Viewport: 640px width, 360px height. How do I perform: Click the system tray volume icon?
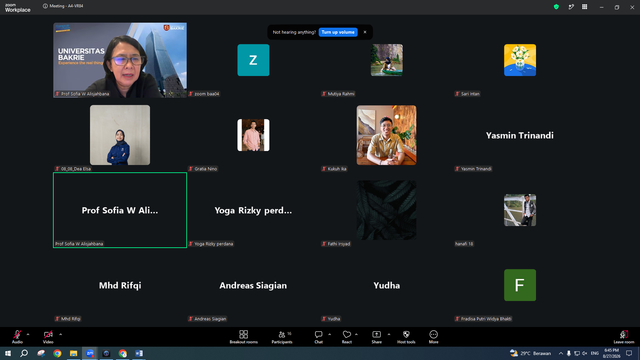(x=584, y=353)
